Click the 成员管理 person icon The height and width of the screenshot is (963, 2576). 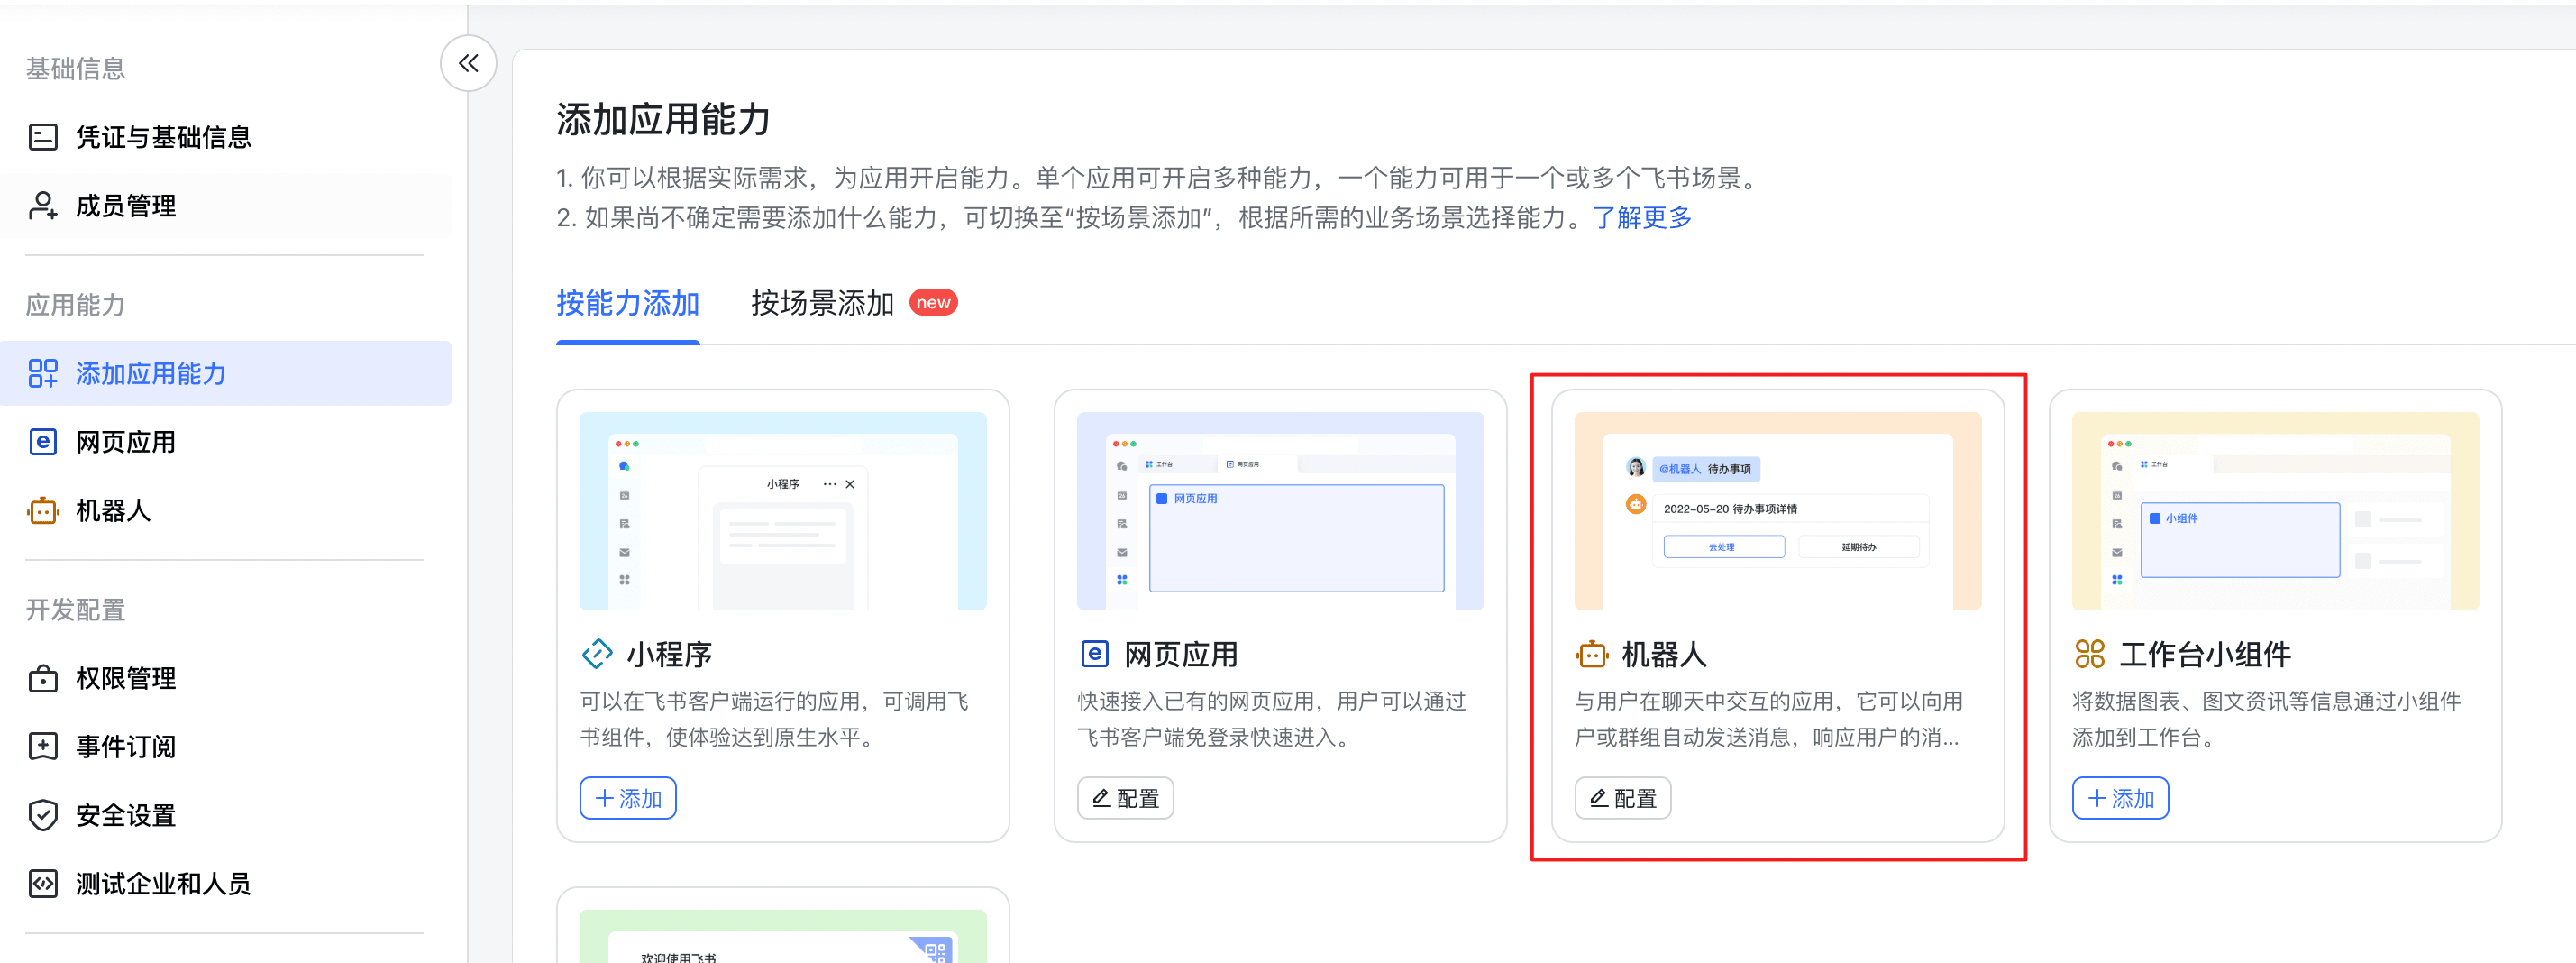coord(43,206)
